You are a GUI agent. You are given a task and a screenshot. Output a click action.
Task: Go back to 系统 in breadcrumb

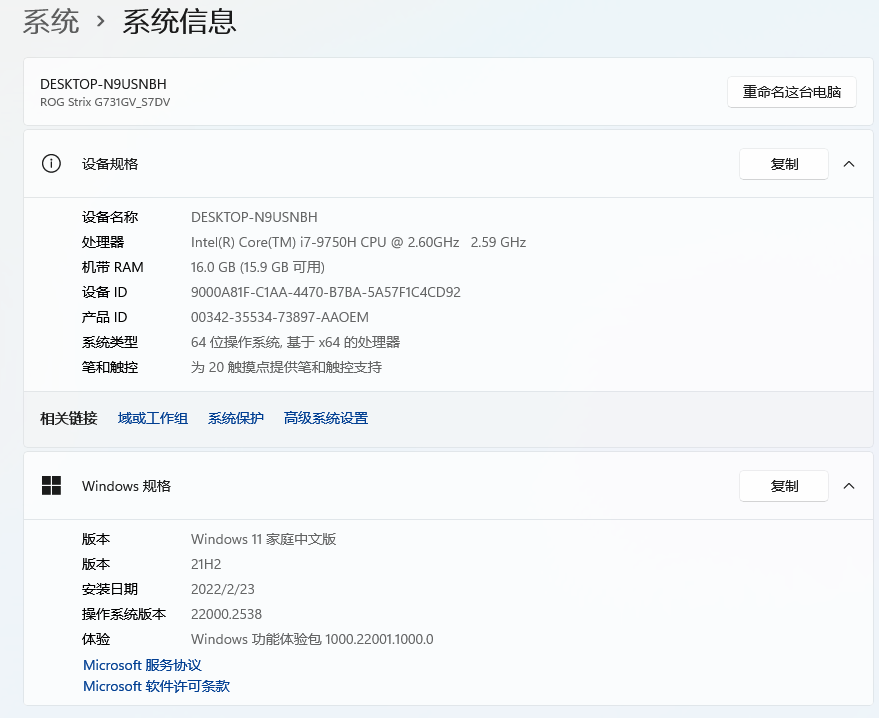tap(51, 22)
